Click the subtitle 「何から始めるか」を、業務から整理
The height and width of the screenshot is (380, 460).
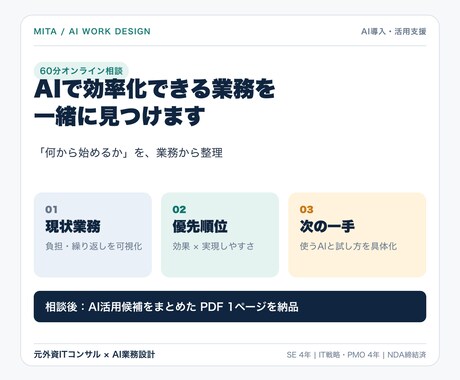tap(130, 153)
